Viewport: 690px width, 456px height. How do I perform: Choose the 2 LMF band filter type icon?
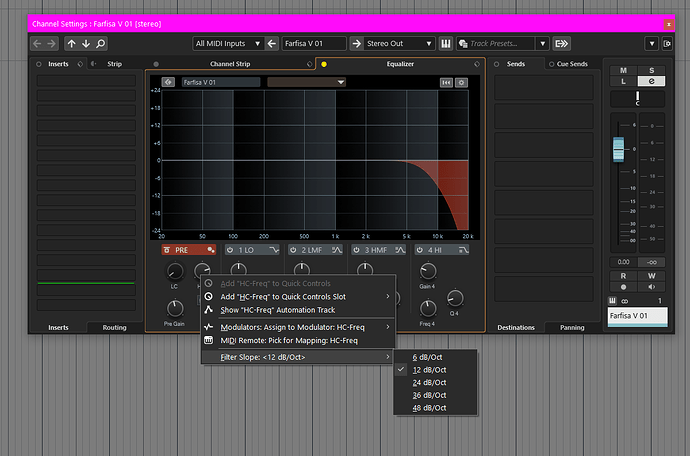click(x=337, y=250)
